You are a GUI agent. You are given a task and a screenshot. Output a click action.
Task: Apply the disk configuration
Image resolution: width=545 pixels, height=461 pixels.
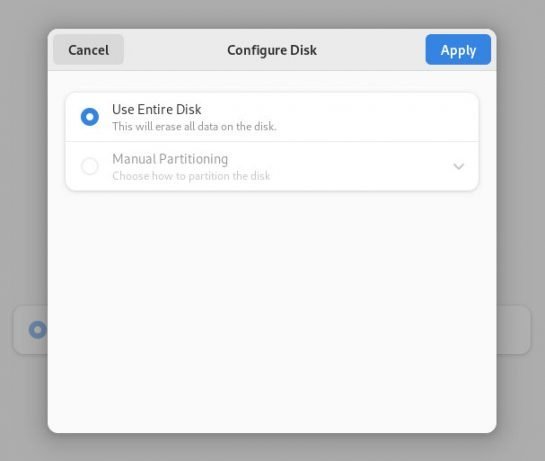pos(458,50)
